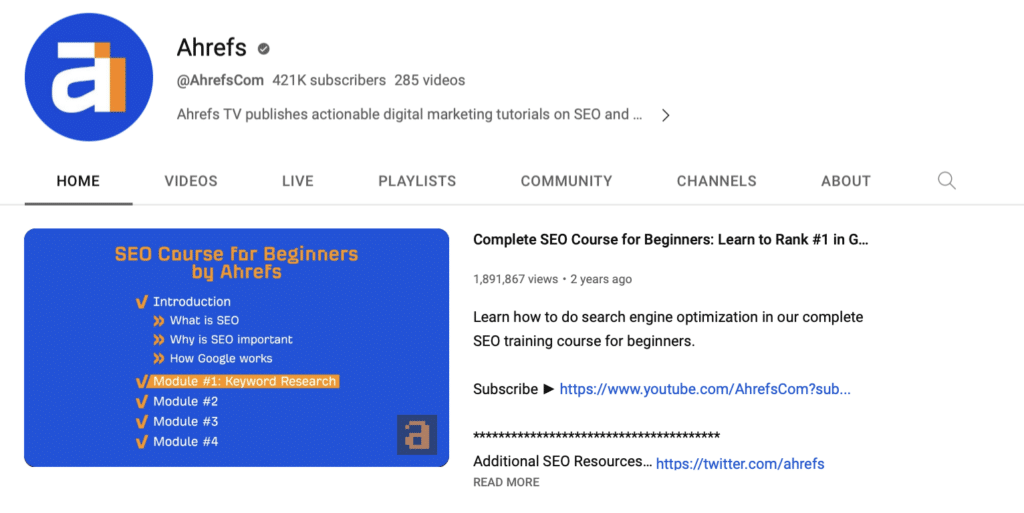
Task: Open the twitter.com/ahrefs link
Action: (x=740, y=464)
